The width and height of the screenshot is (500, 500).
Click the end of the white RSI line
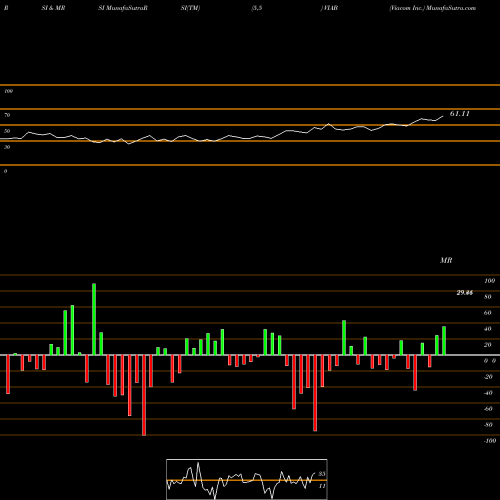(x=443, y=116)
